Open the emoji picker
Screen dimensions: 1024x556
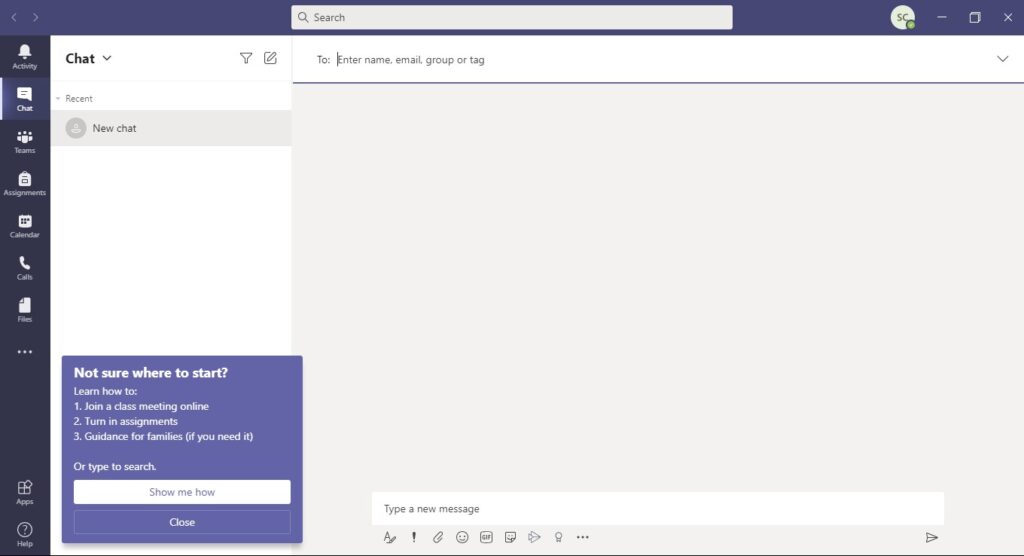[x=462, y=537]
